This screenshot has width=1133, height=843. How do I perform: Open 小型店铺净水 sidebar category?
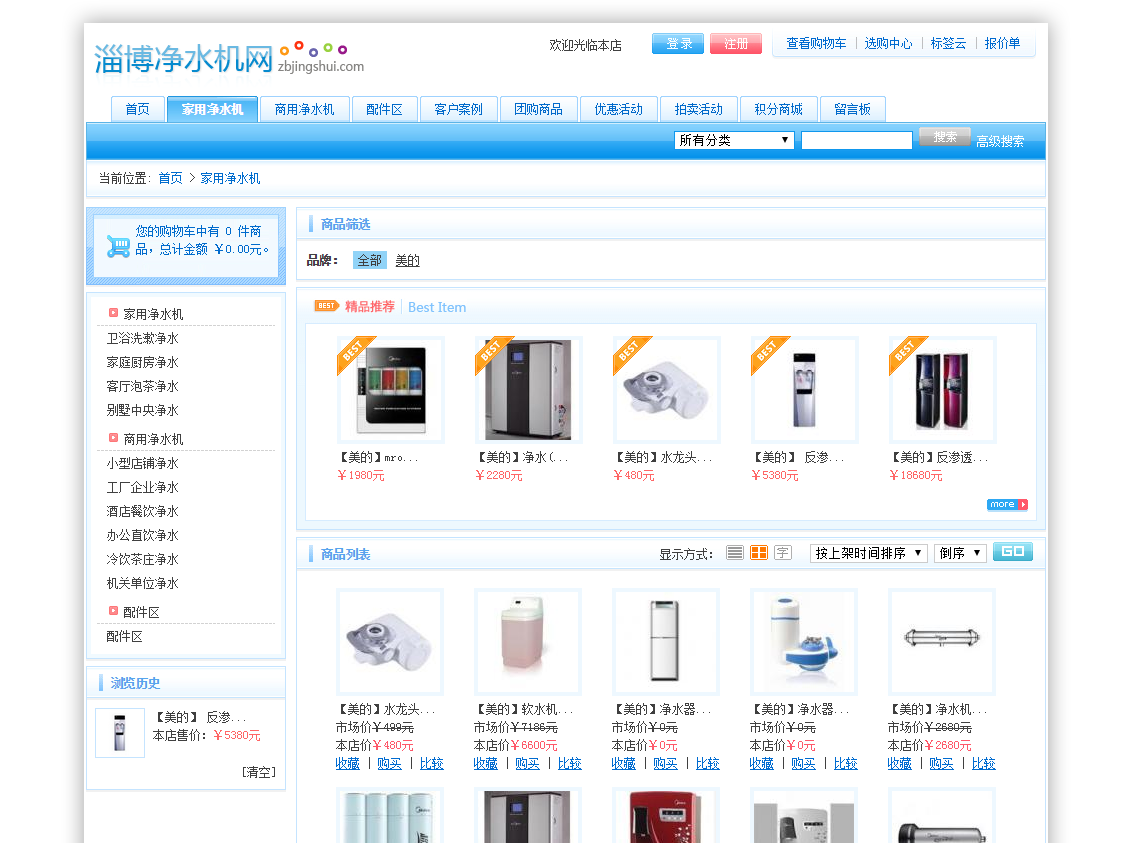point(142,463)
